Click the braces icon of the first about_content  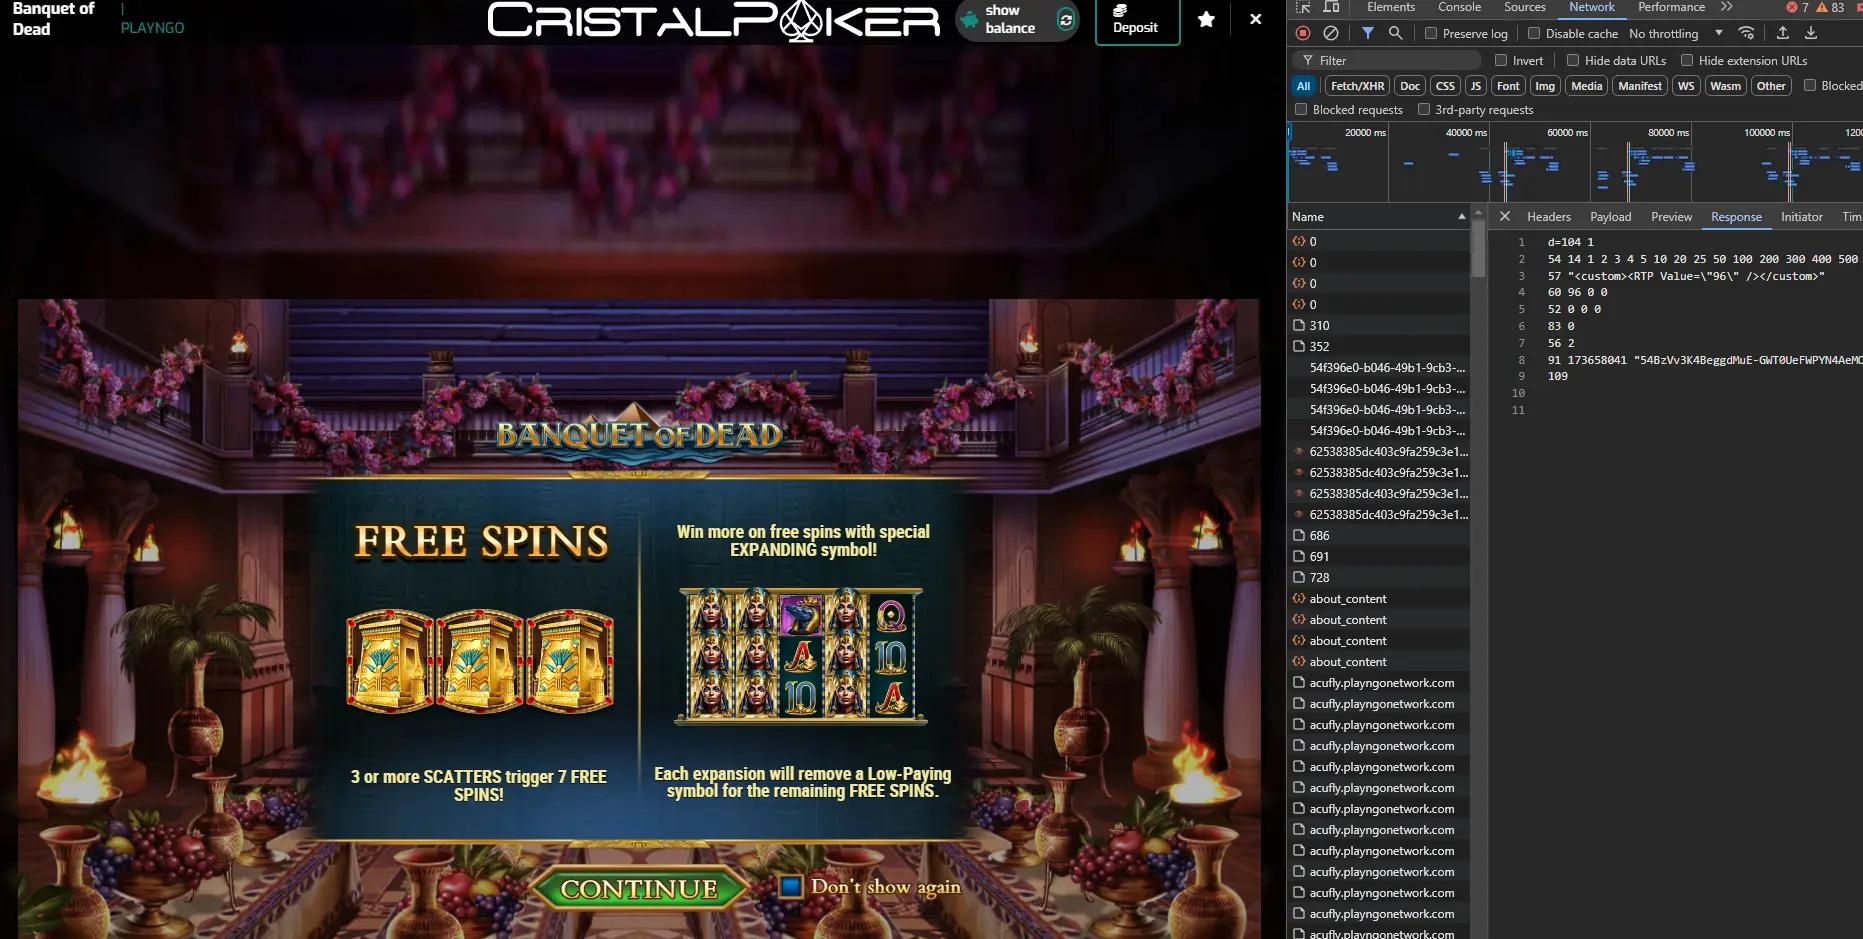pyautogui.click(x=1299, y=598)
